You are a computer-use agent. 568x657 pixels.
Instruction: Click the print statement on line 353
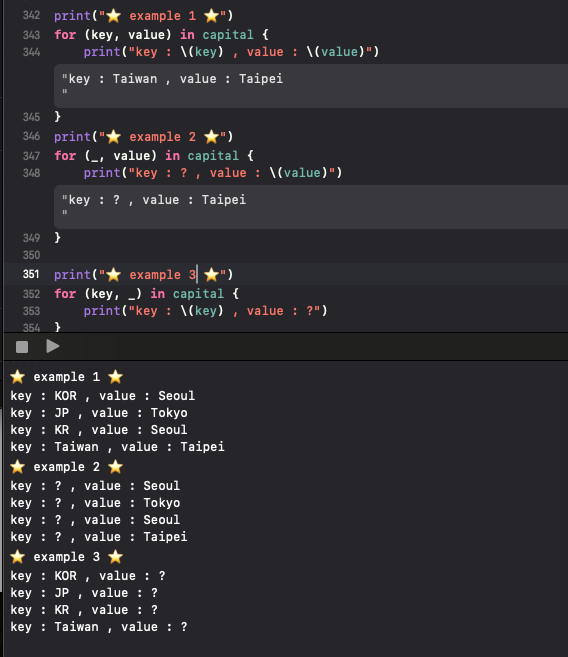click(x=205, y=310)
